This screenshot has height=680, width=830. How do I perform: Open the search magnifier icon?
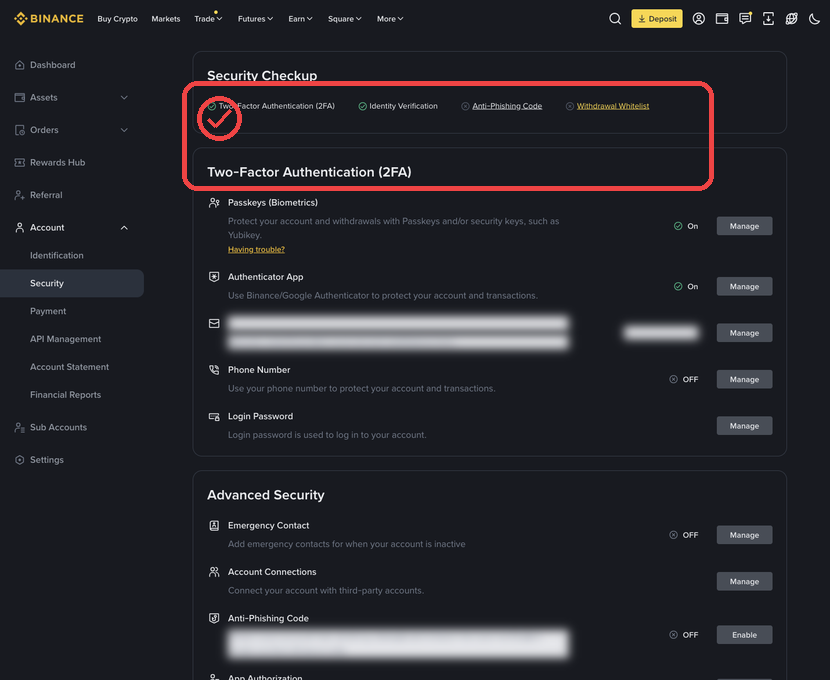[615, 19]
